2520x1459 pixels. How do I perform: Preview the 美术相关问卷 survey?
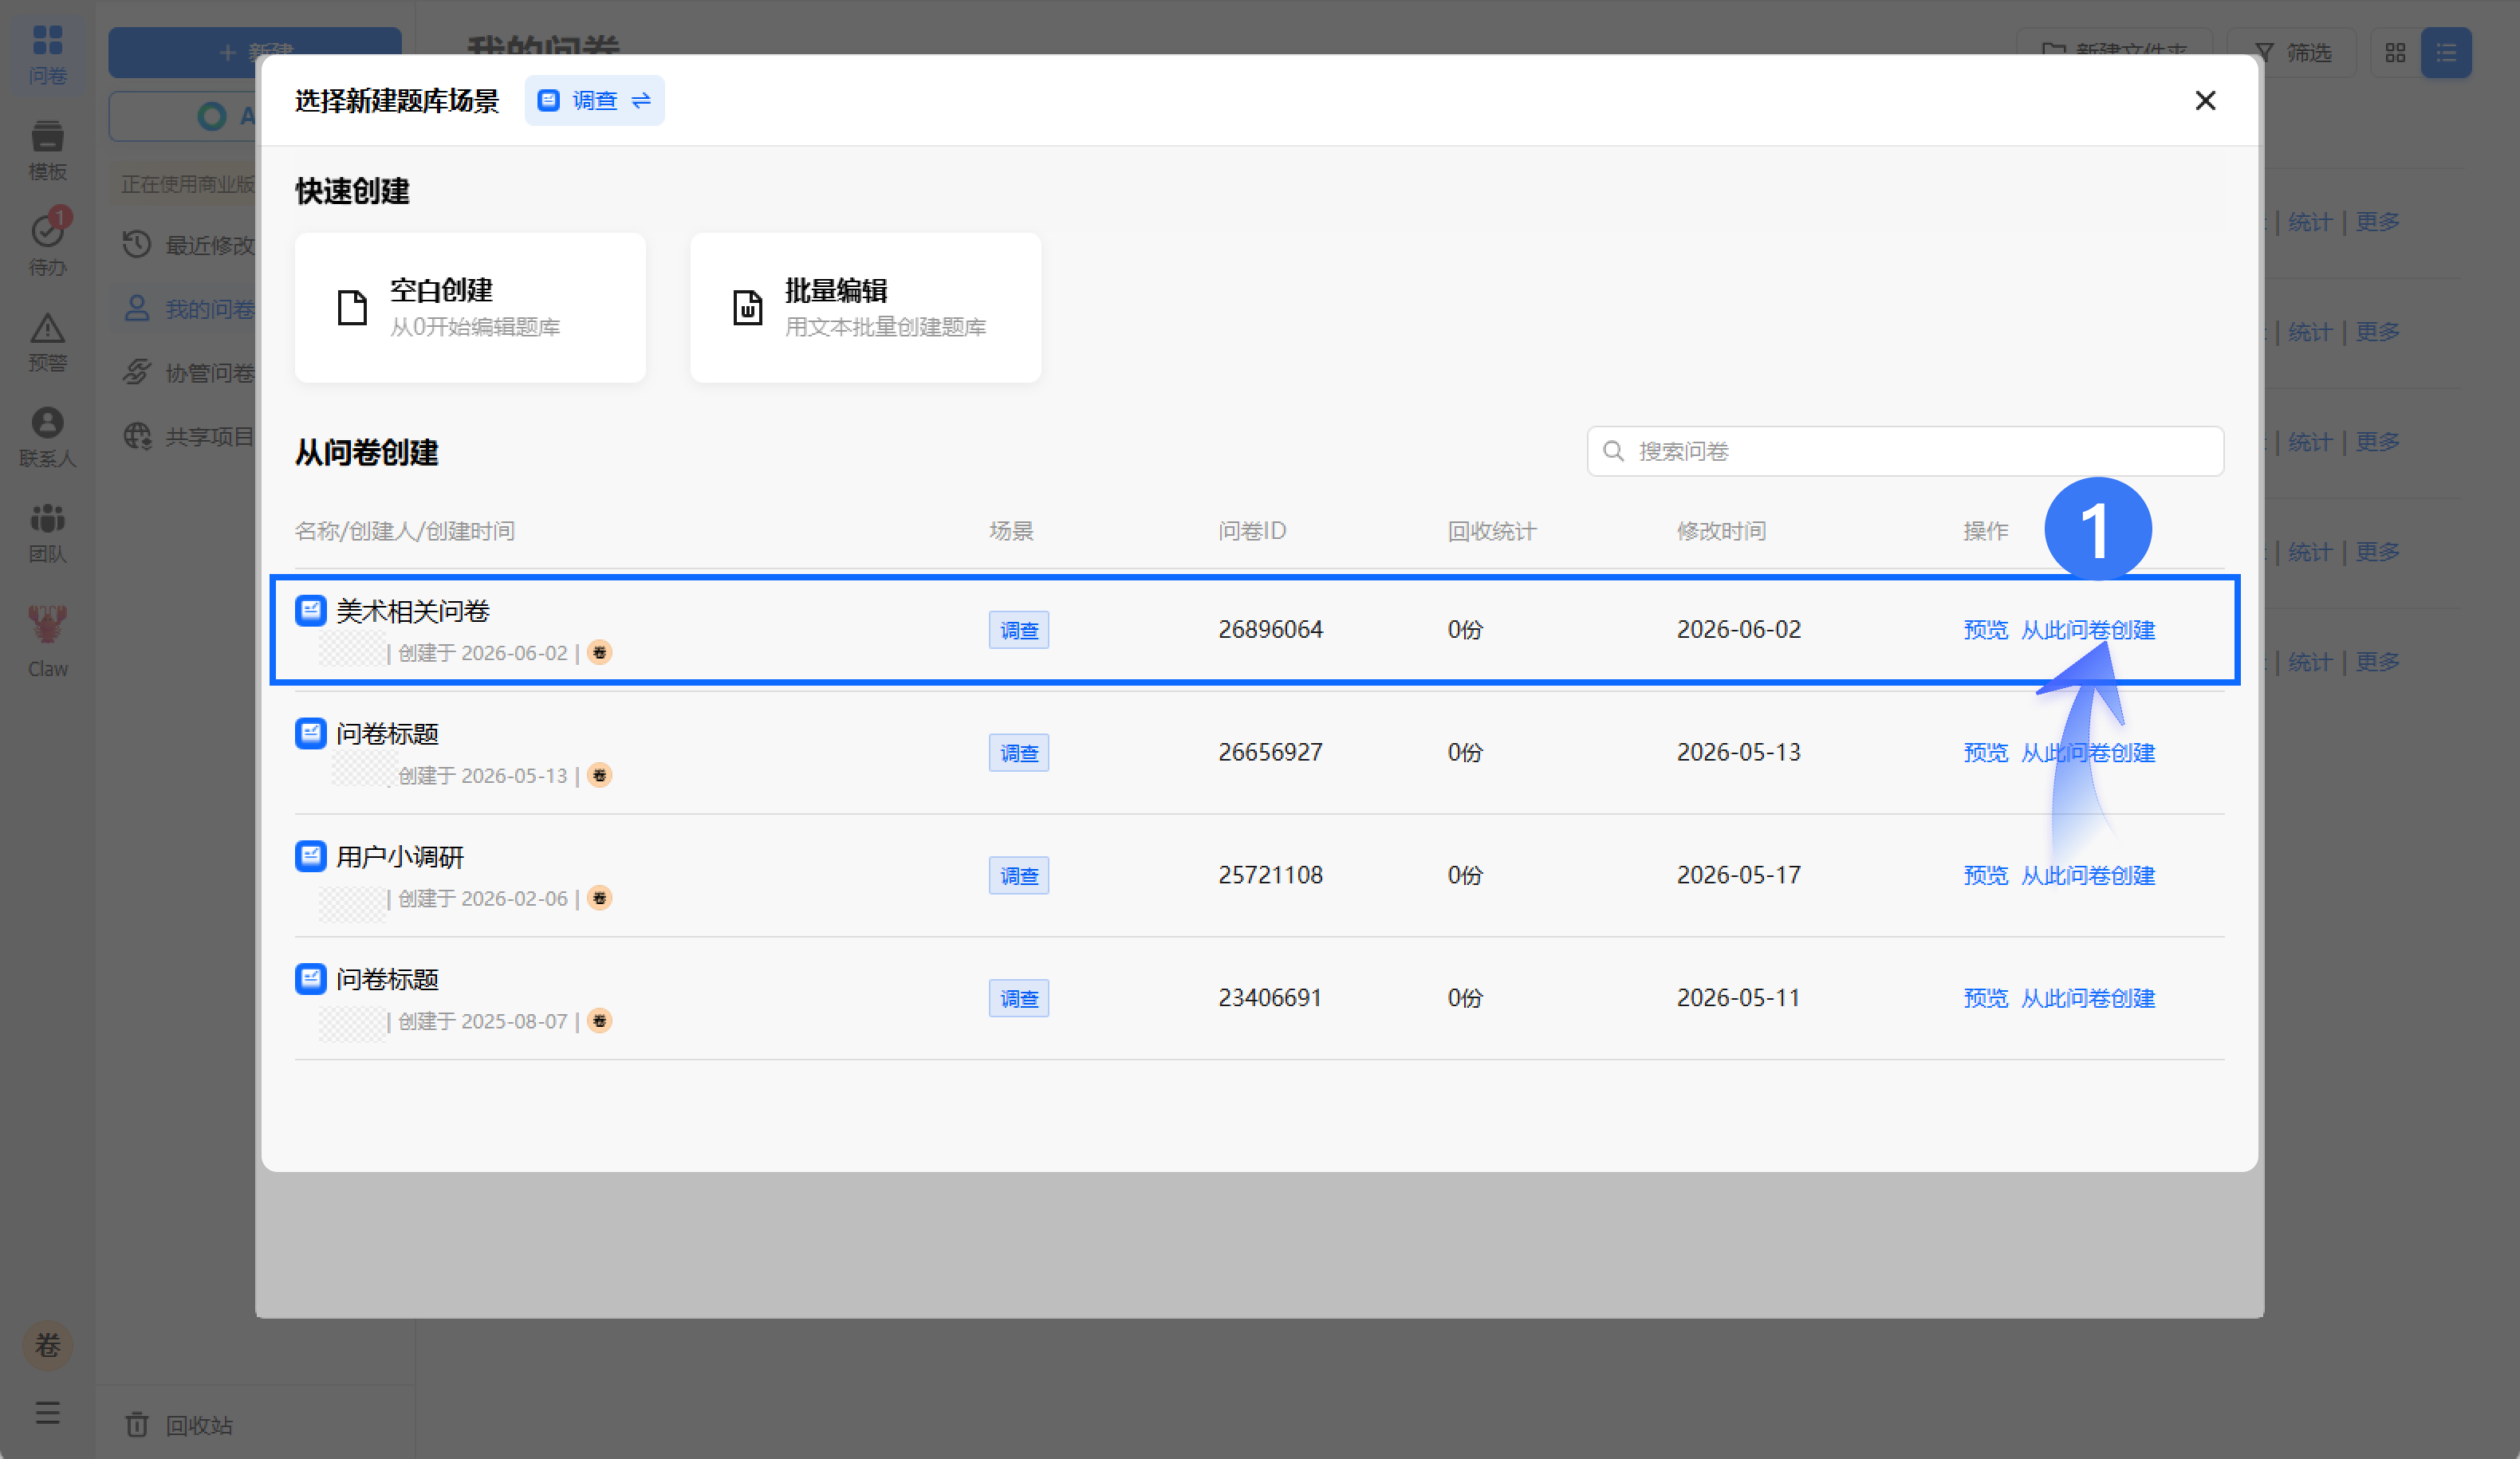[x=1985, y=630]
